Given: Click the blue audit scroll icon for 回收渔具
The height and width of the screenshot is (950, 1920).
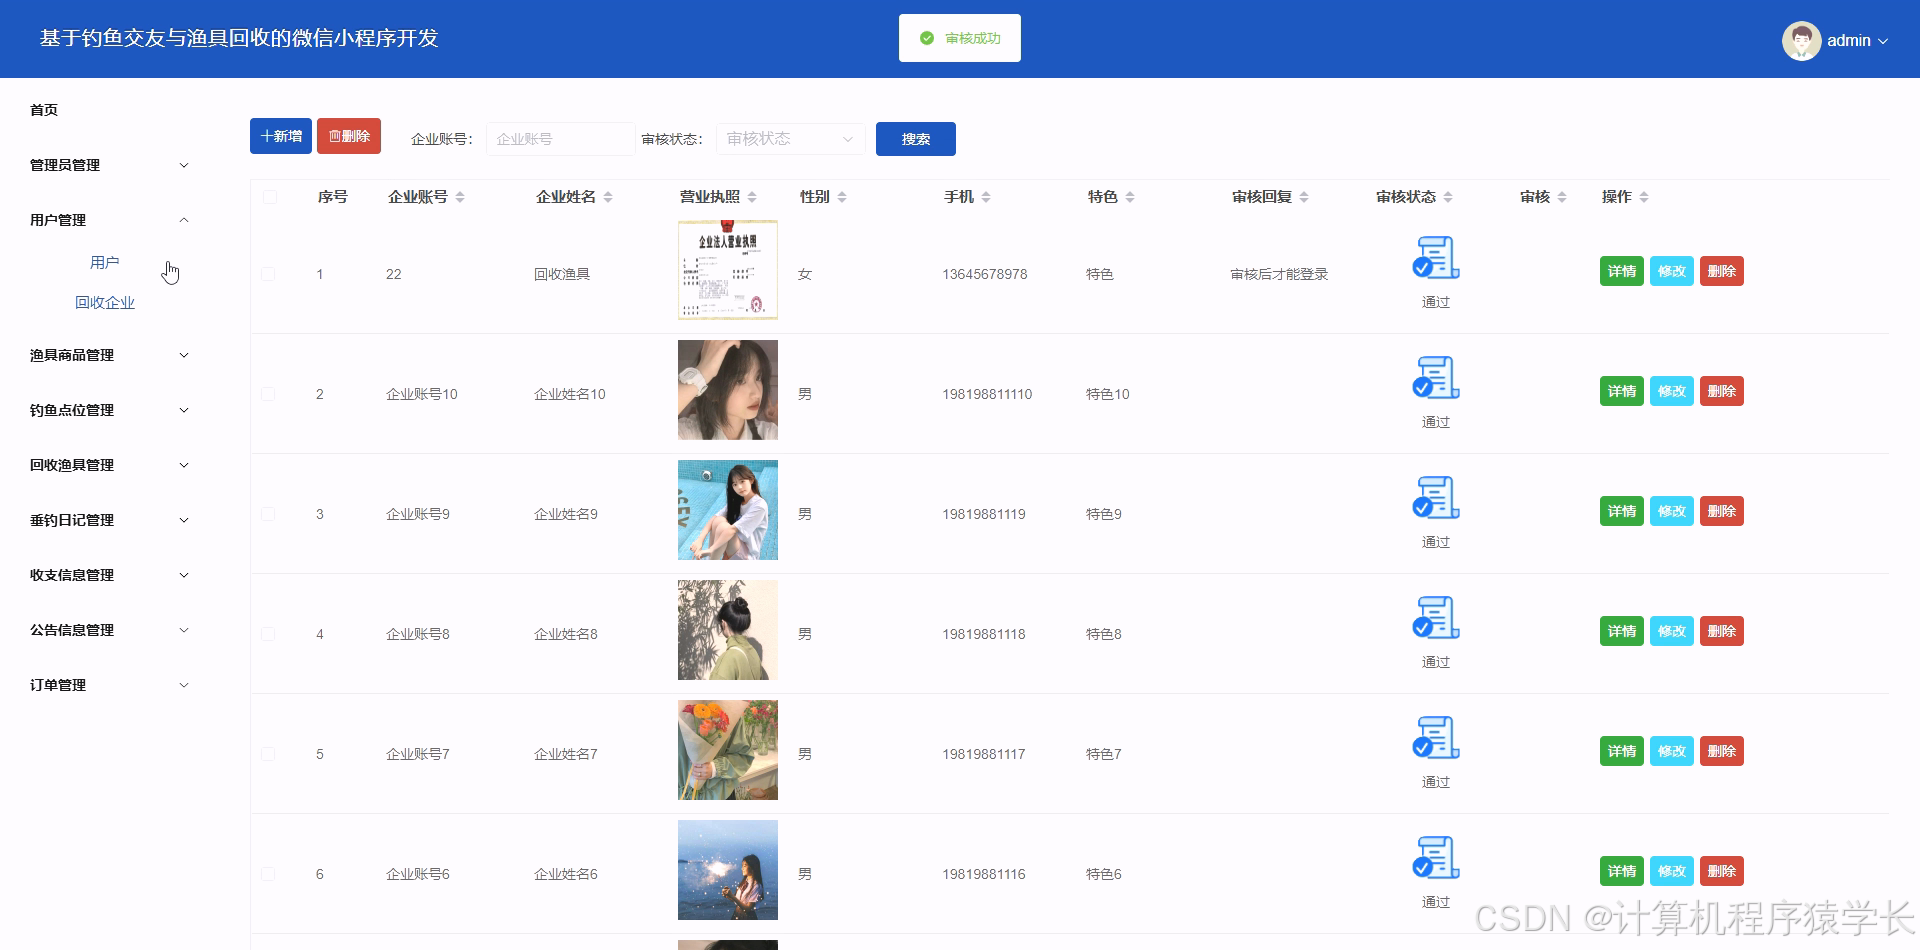Looking at the screenshot, I should [1435, 257].
